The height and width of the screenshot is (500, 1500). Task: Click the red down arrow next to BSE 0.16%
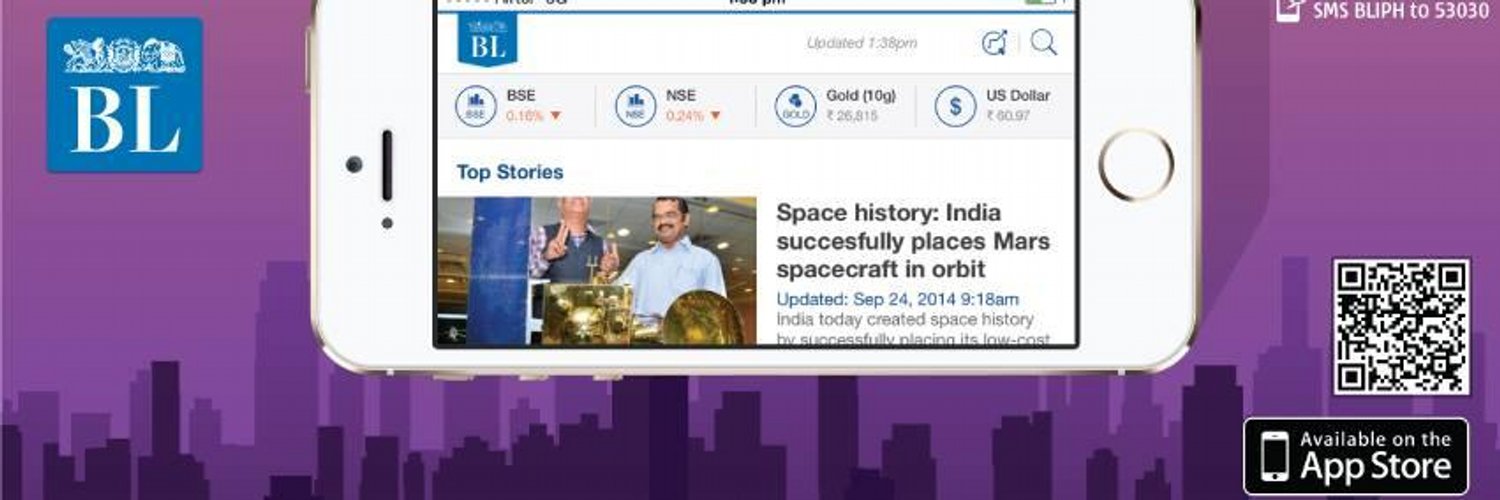pyautogui.click(x=556, y=116)
